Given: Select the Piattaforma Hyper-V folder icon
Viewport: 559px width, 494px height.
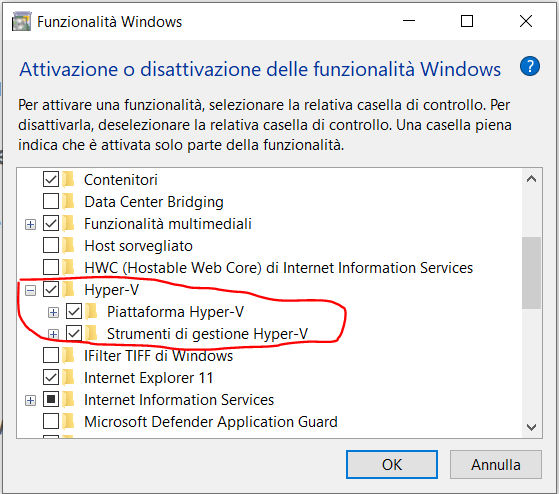Looking at the screenshot, I should 92,312.
